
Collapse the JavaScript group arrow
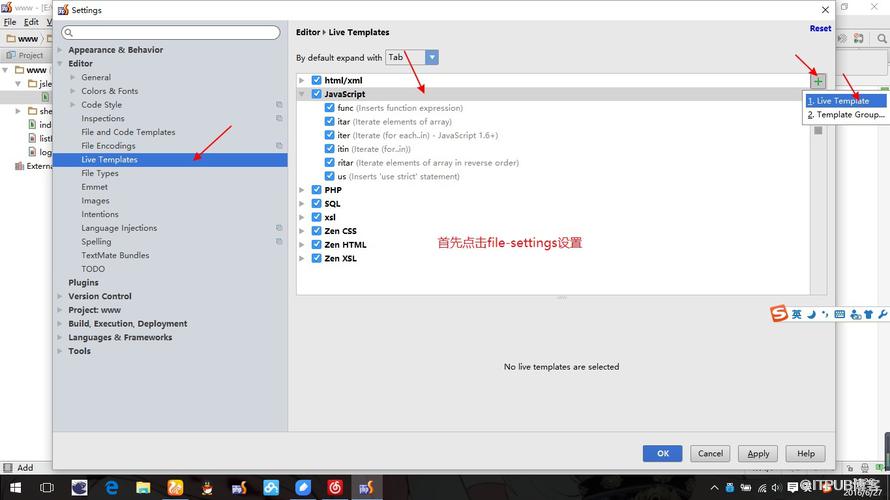coord(302,94)
